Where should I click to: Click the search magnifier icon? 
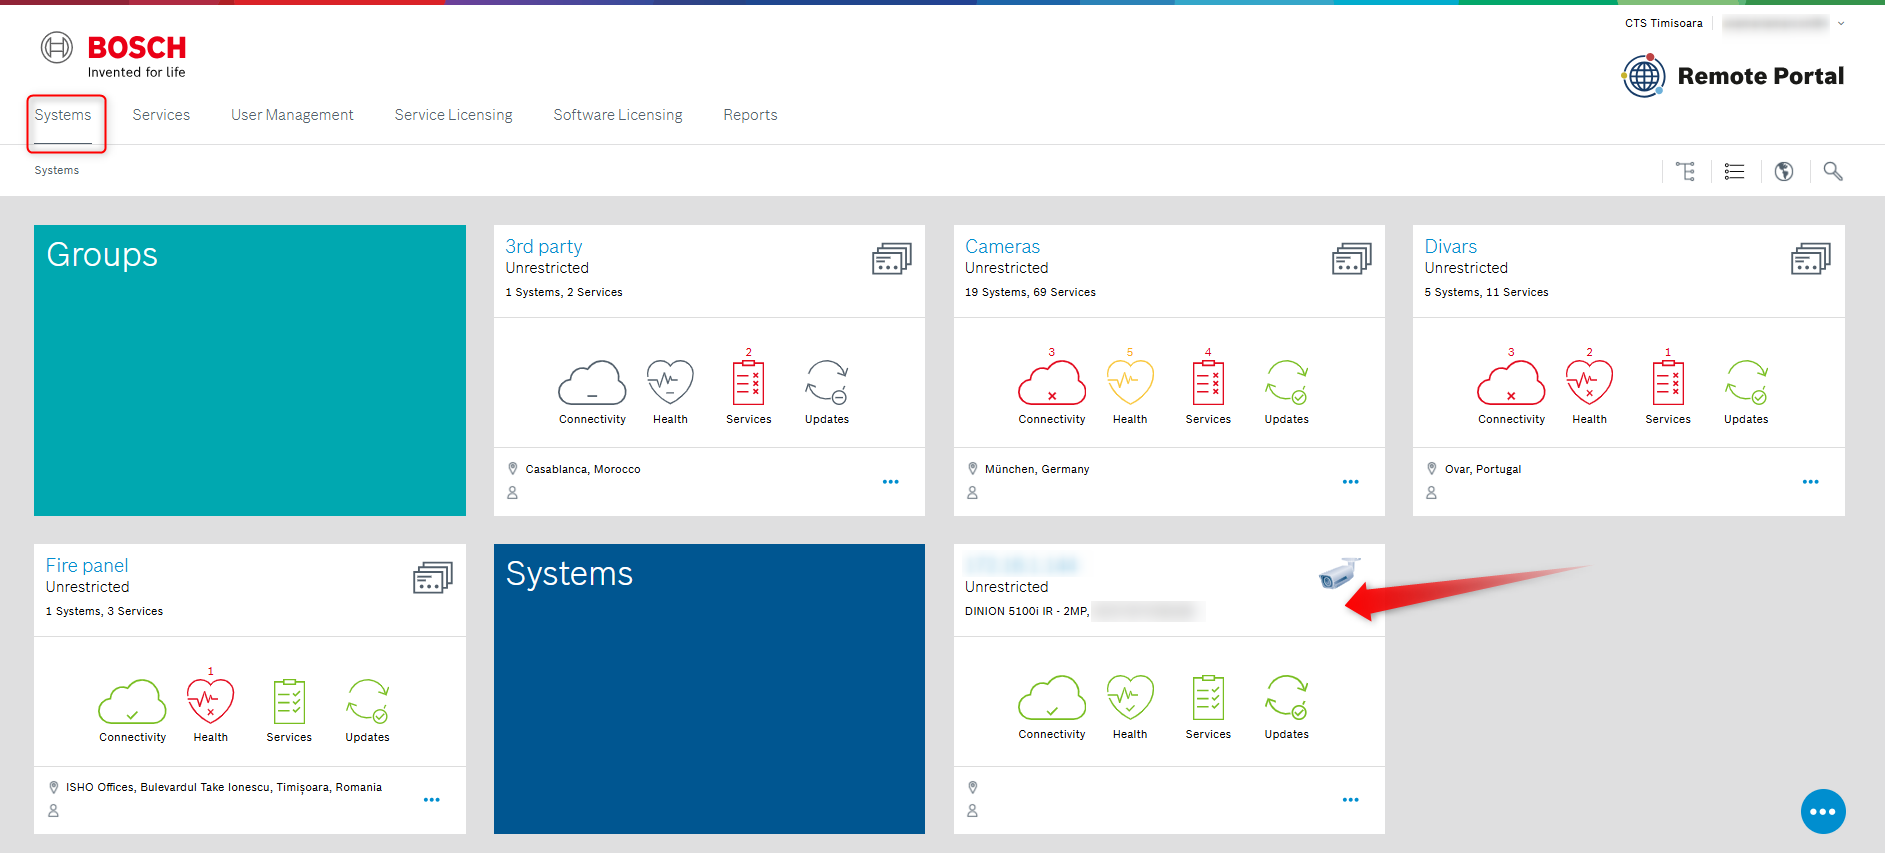pyautogui.click(x=1832, y=172)
